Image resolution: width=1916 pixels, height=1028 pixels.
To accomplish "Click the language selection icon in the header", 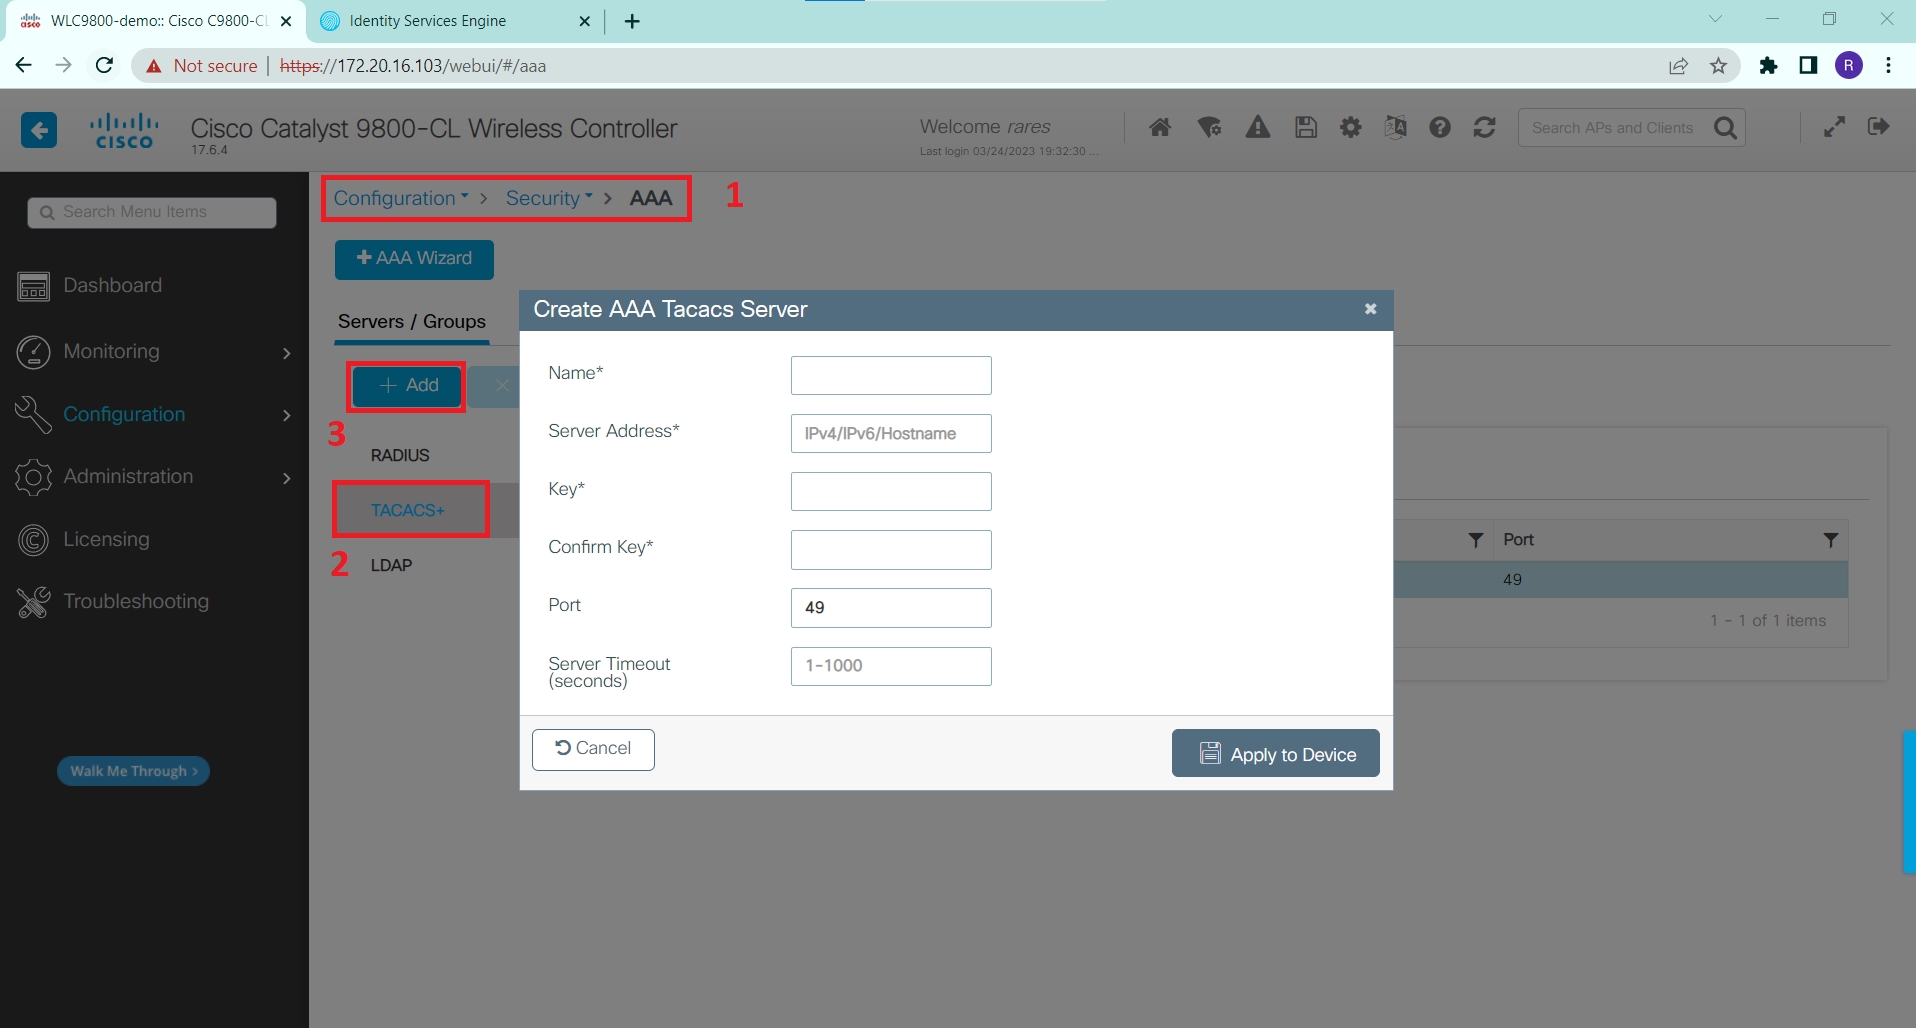I will 1395,127.
